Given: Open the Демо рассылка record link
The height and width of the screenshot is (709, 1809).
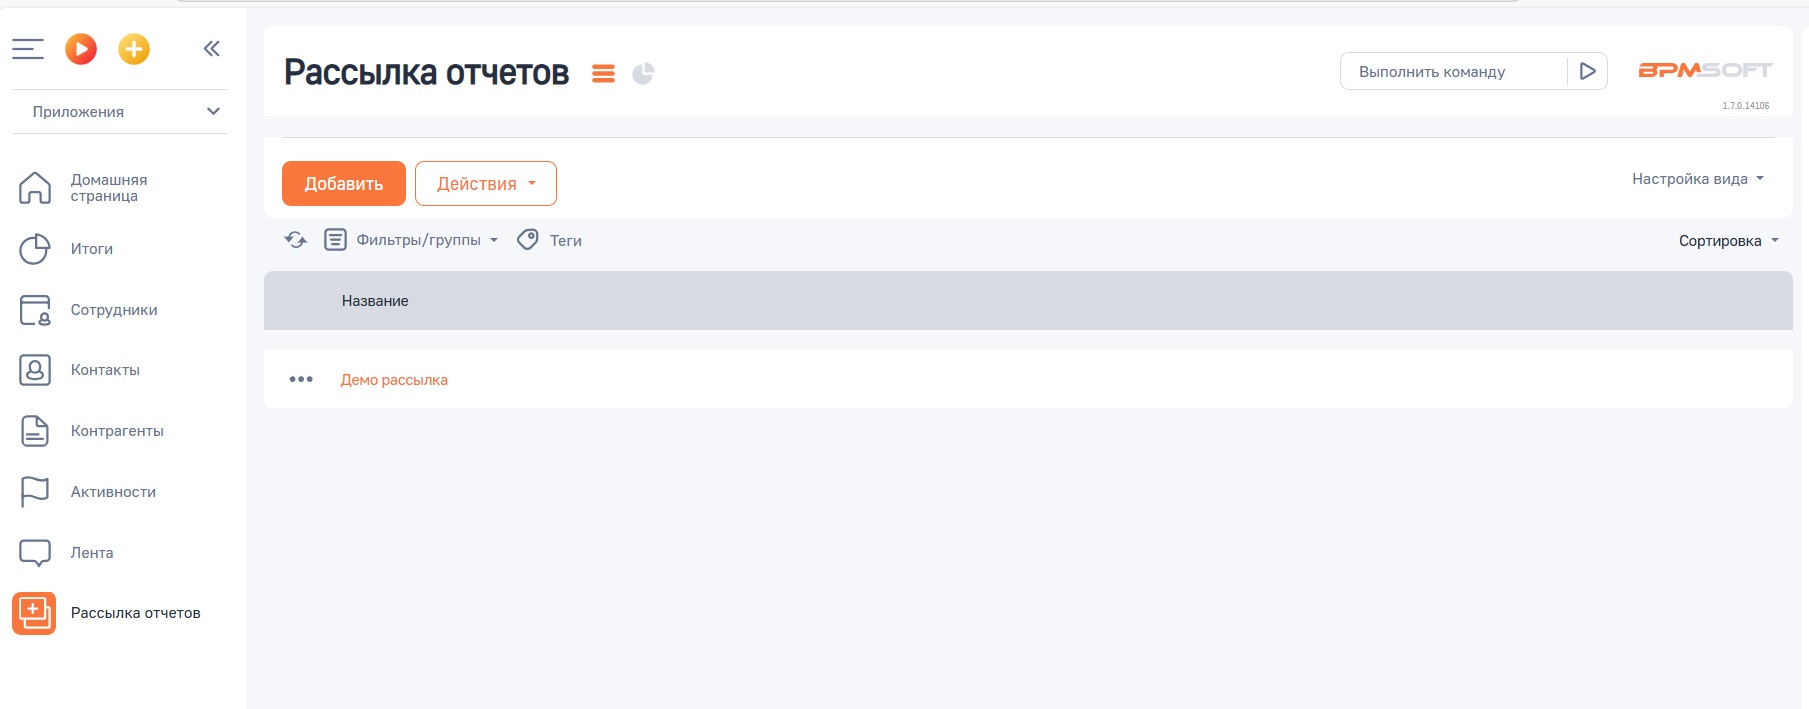Looking at the screenshot, I should click(x=394, y=380).
